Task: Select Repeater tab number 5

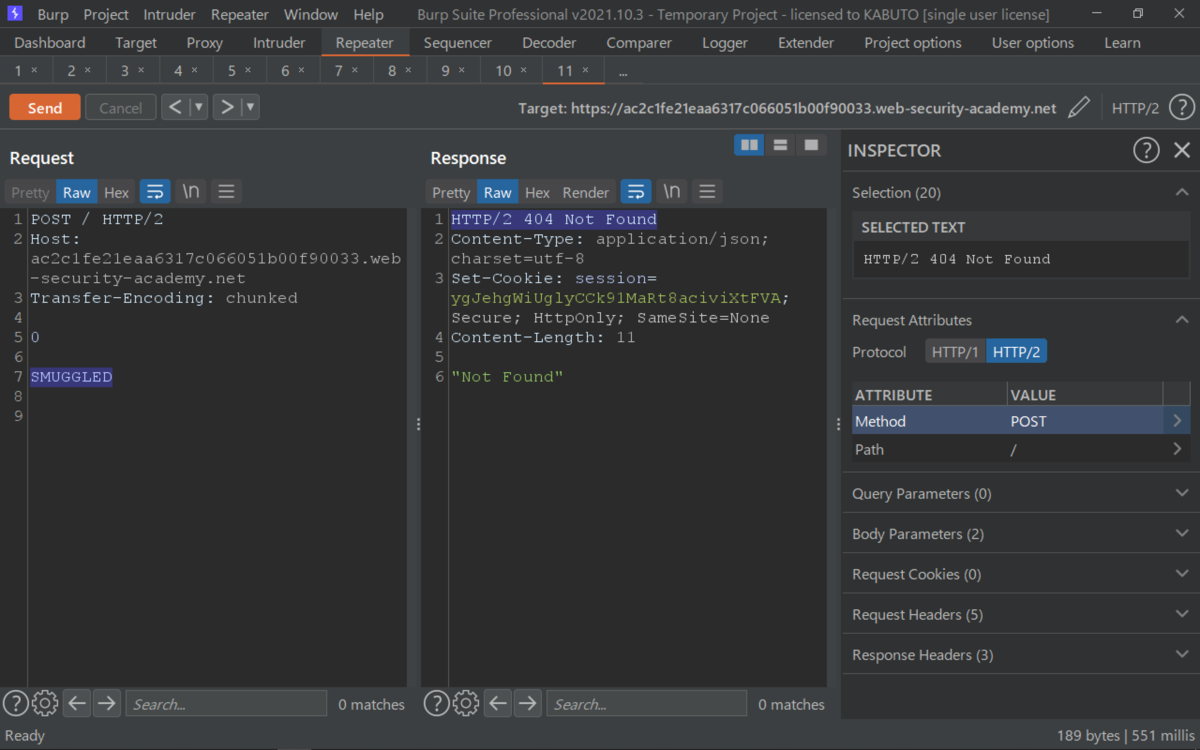Action: tap(232, 71)
